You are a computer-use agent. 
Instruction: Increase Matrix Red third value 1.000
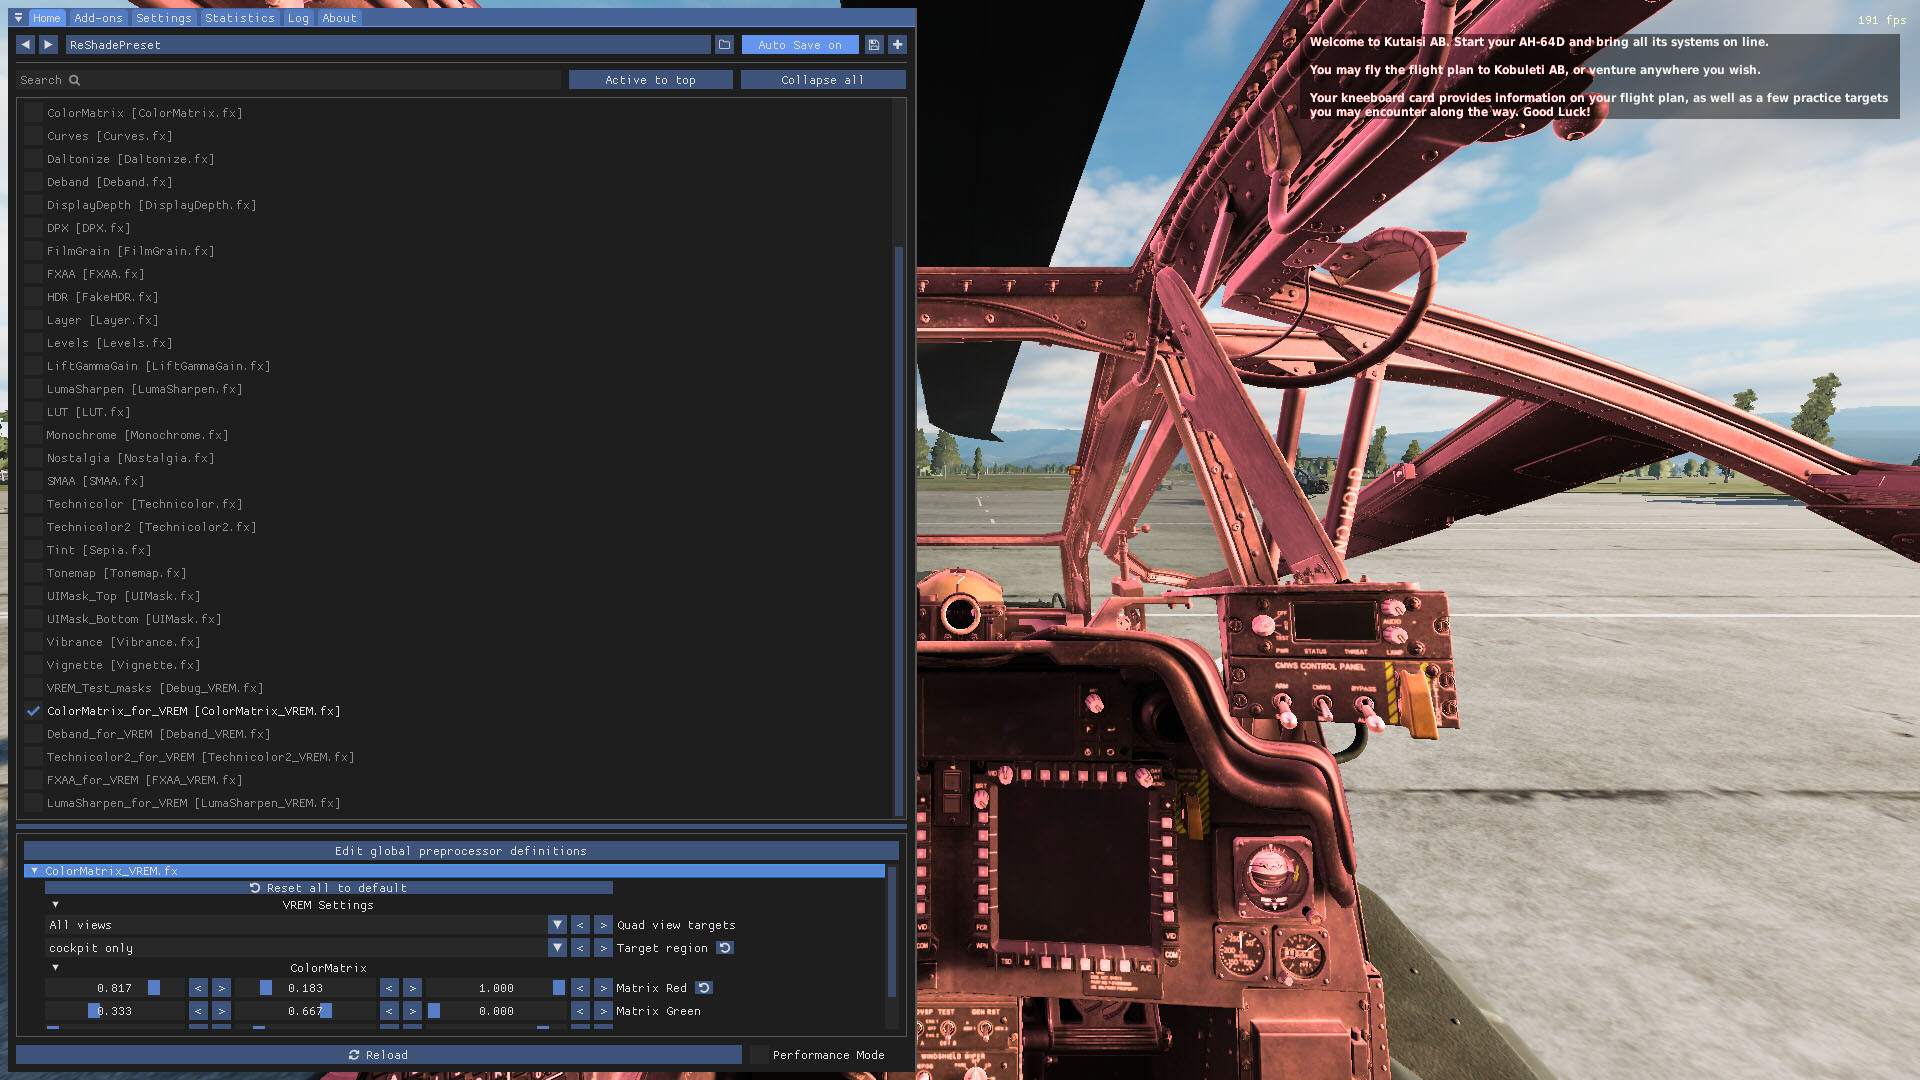pyautogui.click(x=603, y=988)
